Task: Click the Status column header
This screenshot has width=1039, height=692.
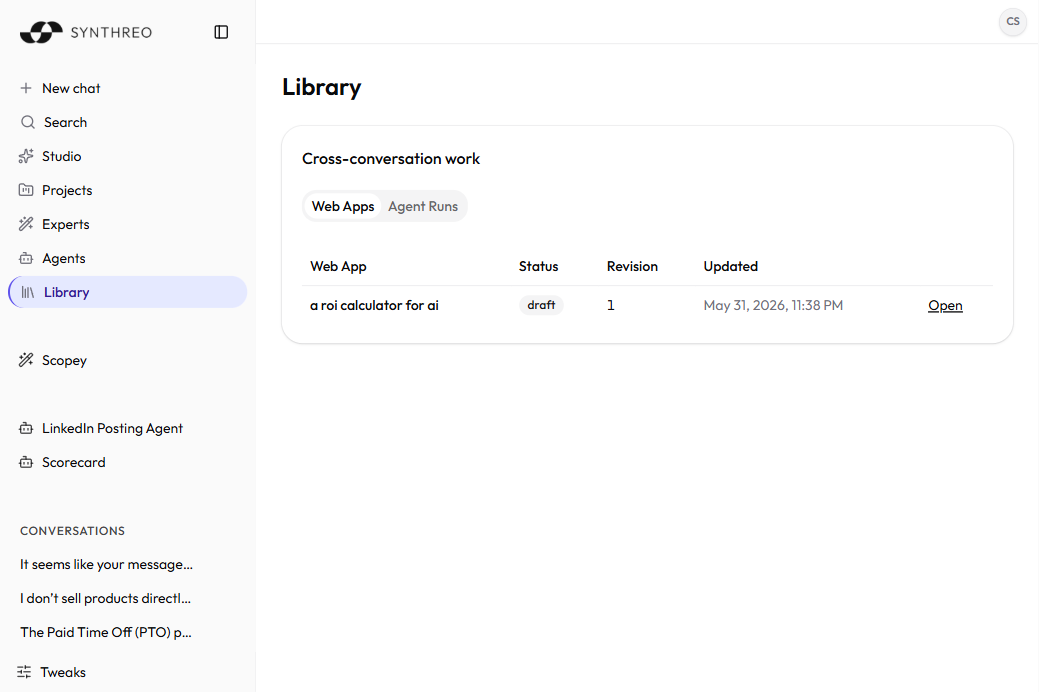Action: click(538, 266)
